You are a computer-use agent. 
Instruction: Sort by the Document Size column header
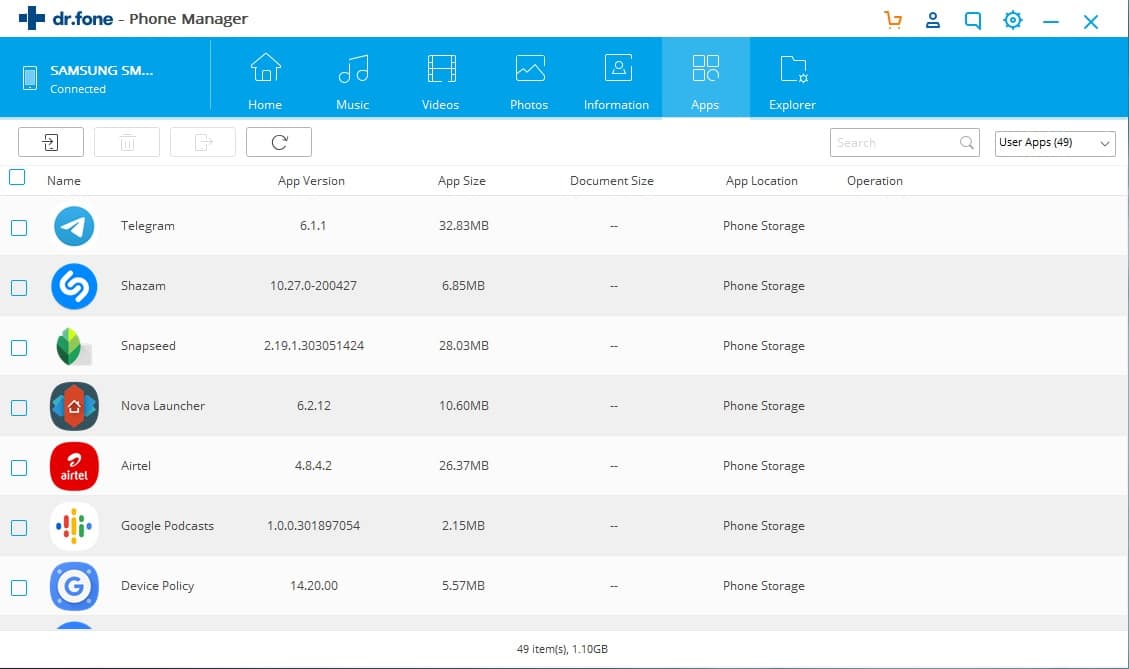[612, 181]
